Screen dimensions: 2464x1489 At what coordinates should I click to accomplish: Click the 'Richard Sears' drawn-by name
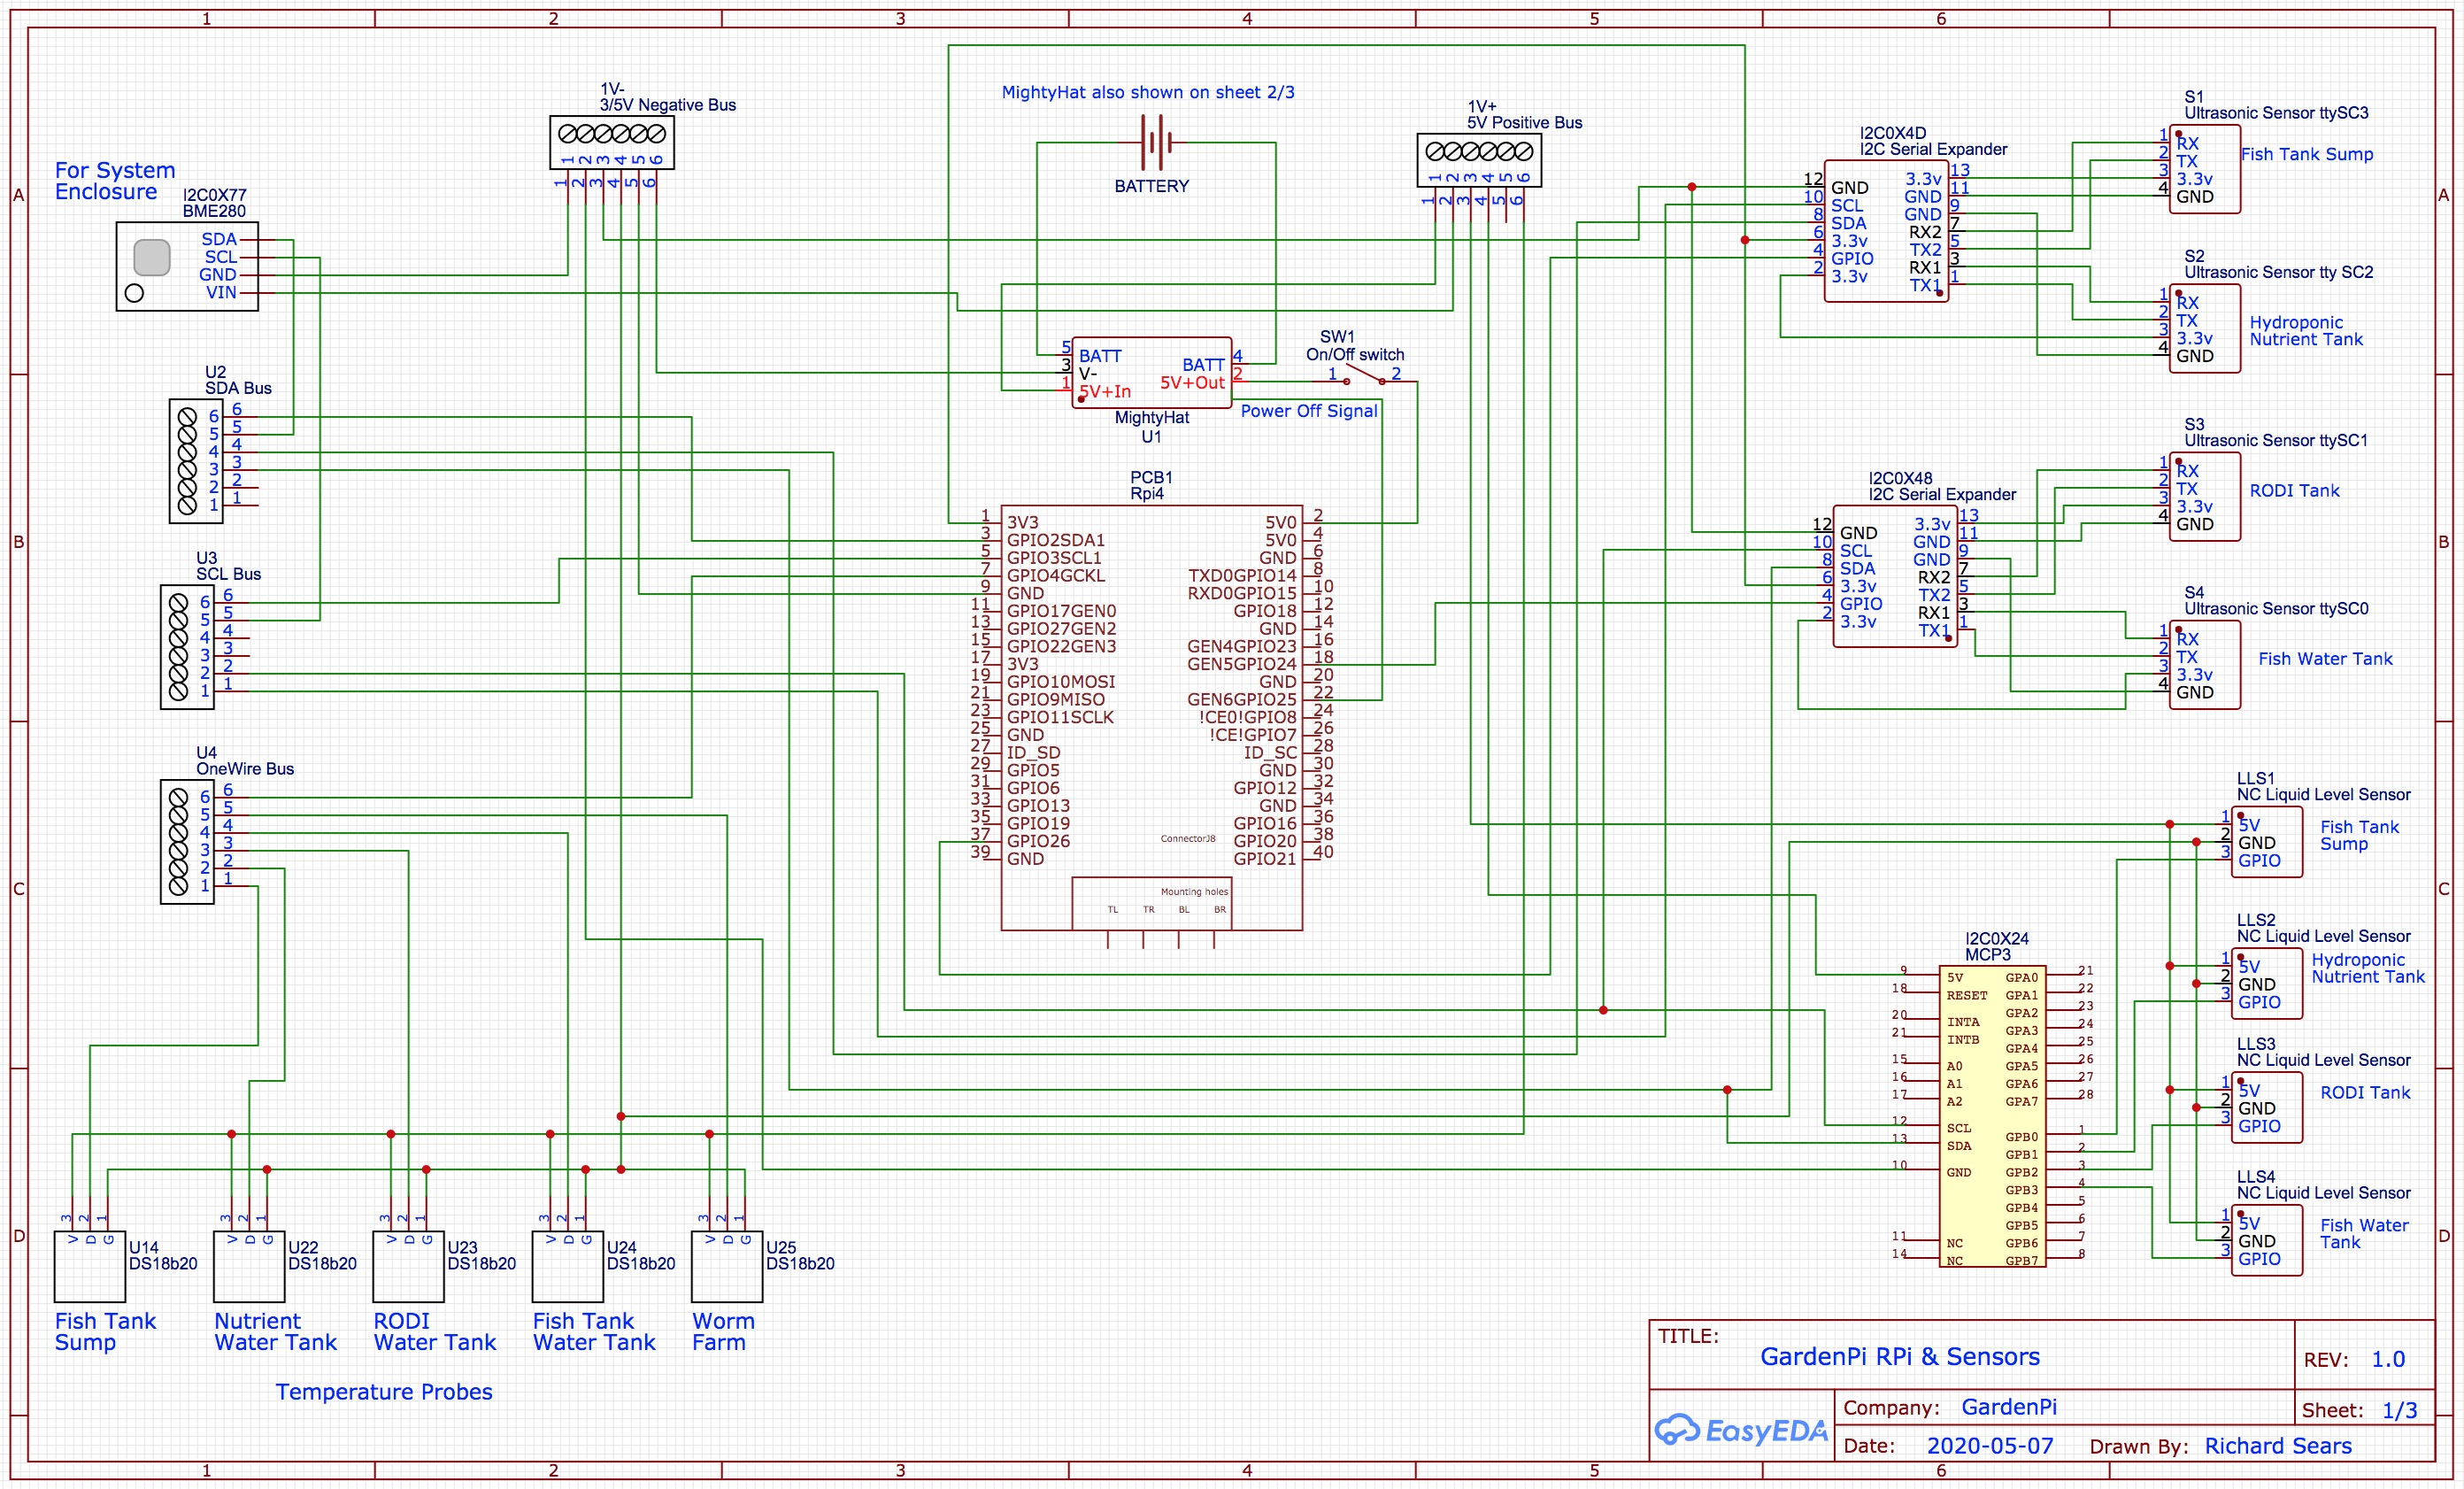[x=2278, y=1445]
